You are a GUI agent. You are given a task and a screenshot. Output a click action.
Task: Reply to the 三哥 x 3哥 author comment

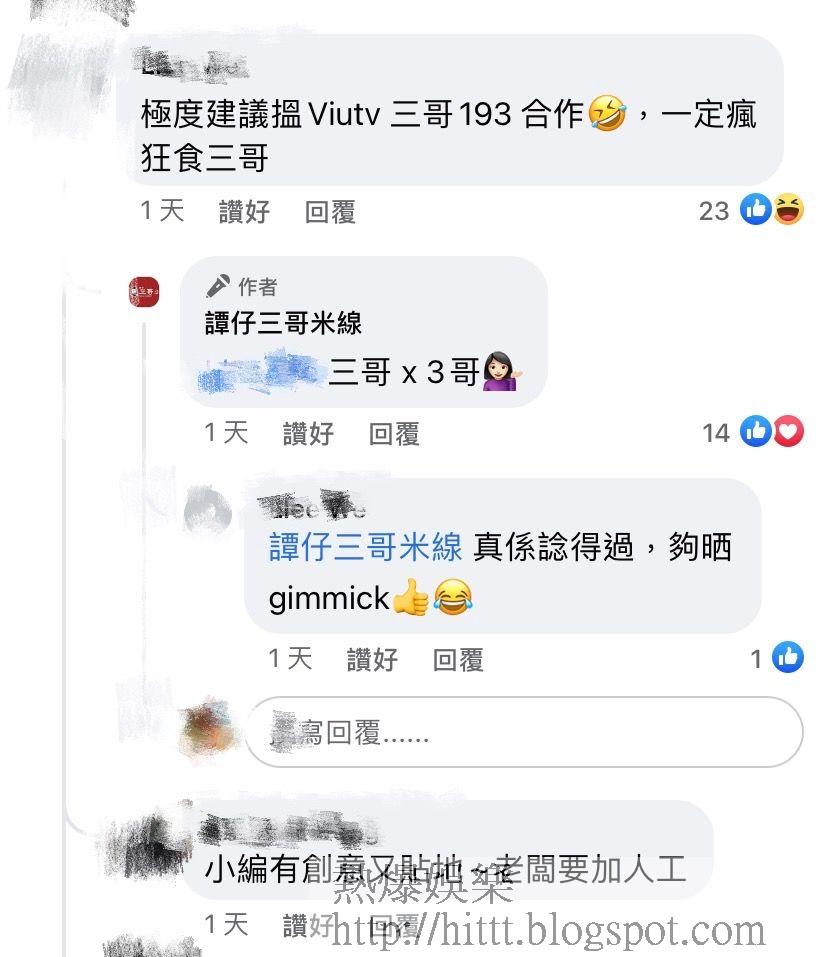pyautogui.click(x=394, y=434)
